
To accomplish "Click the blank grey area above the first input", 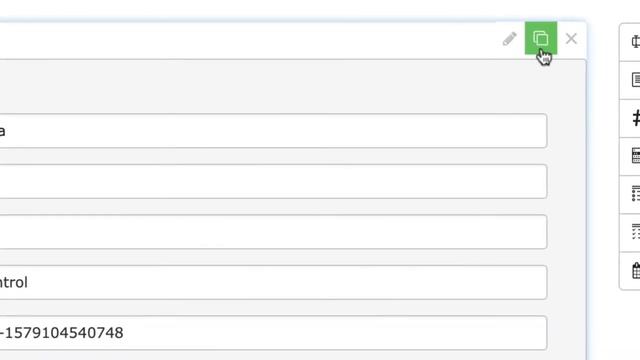I will [273, 87].
